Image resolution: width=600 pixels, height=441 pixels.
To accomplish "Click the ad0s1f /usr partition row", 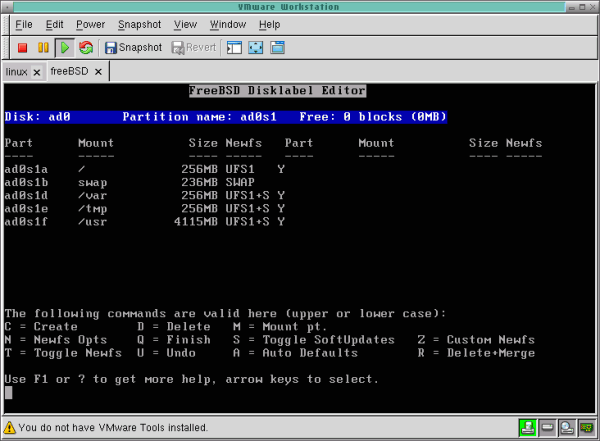I will tap(145, 222).
